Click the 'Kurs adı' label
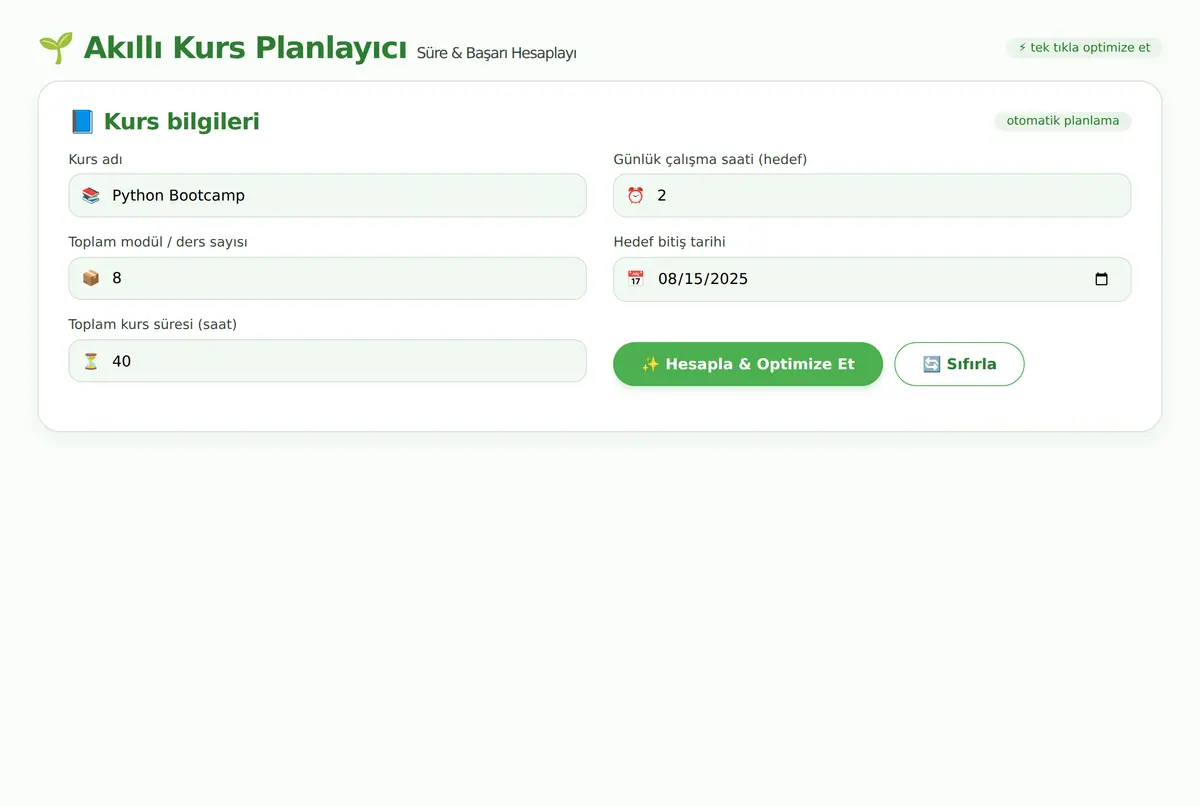 (96, 159)
